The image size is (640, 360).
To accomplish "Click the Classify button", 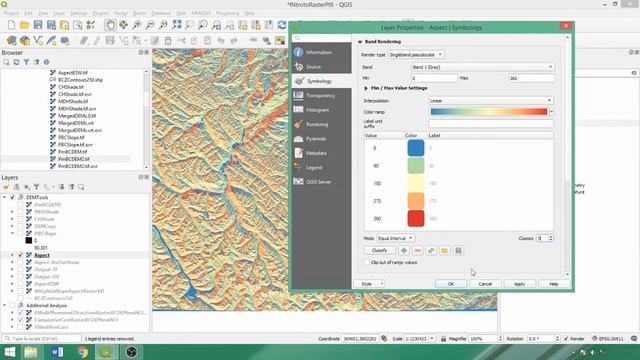I will [380, 251].
